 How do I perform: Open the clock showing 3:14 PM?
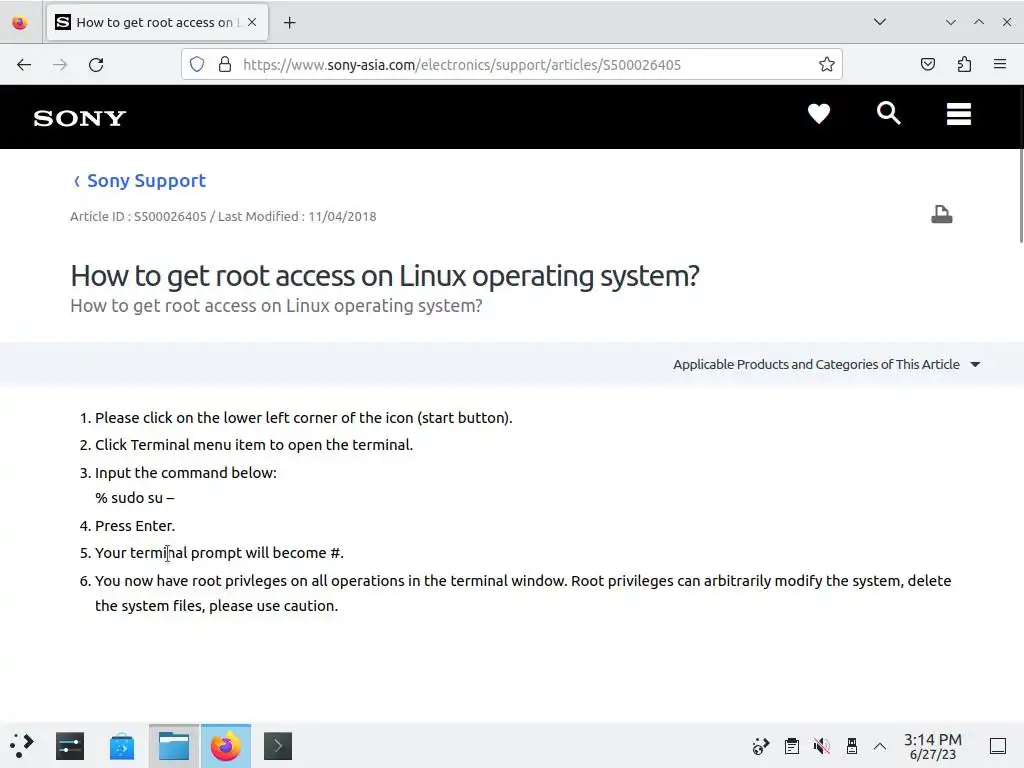click(933, 746)
